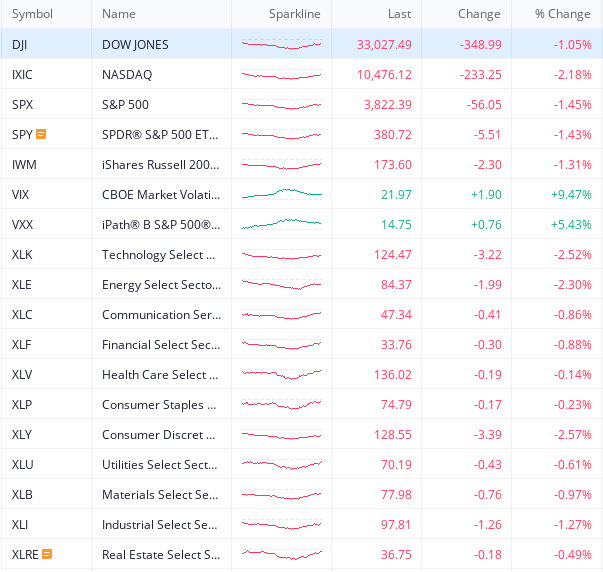Click the SPX symbol
The width and height of the screenshot is (603, 572).
click(22, 104)
